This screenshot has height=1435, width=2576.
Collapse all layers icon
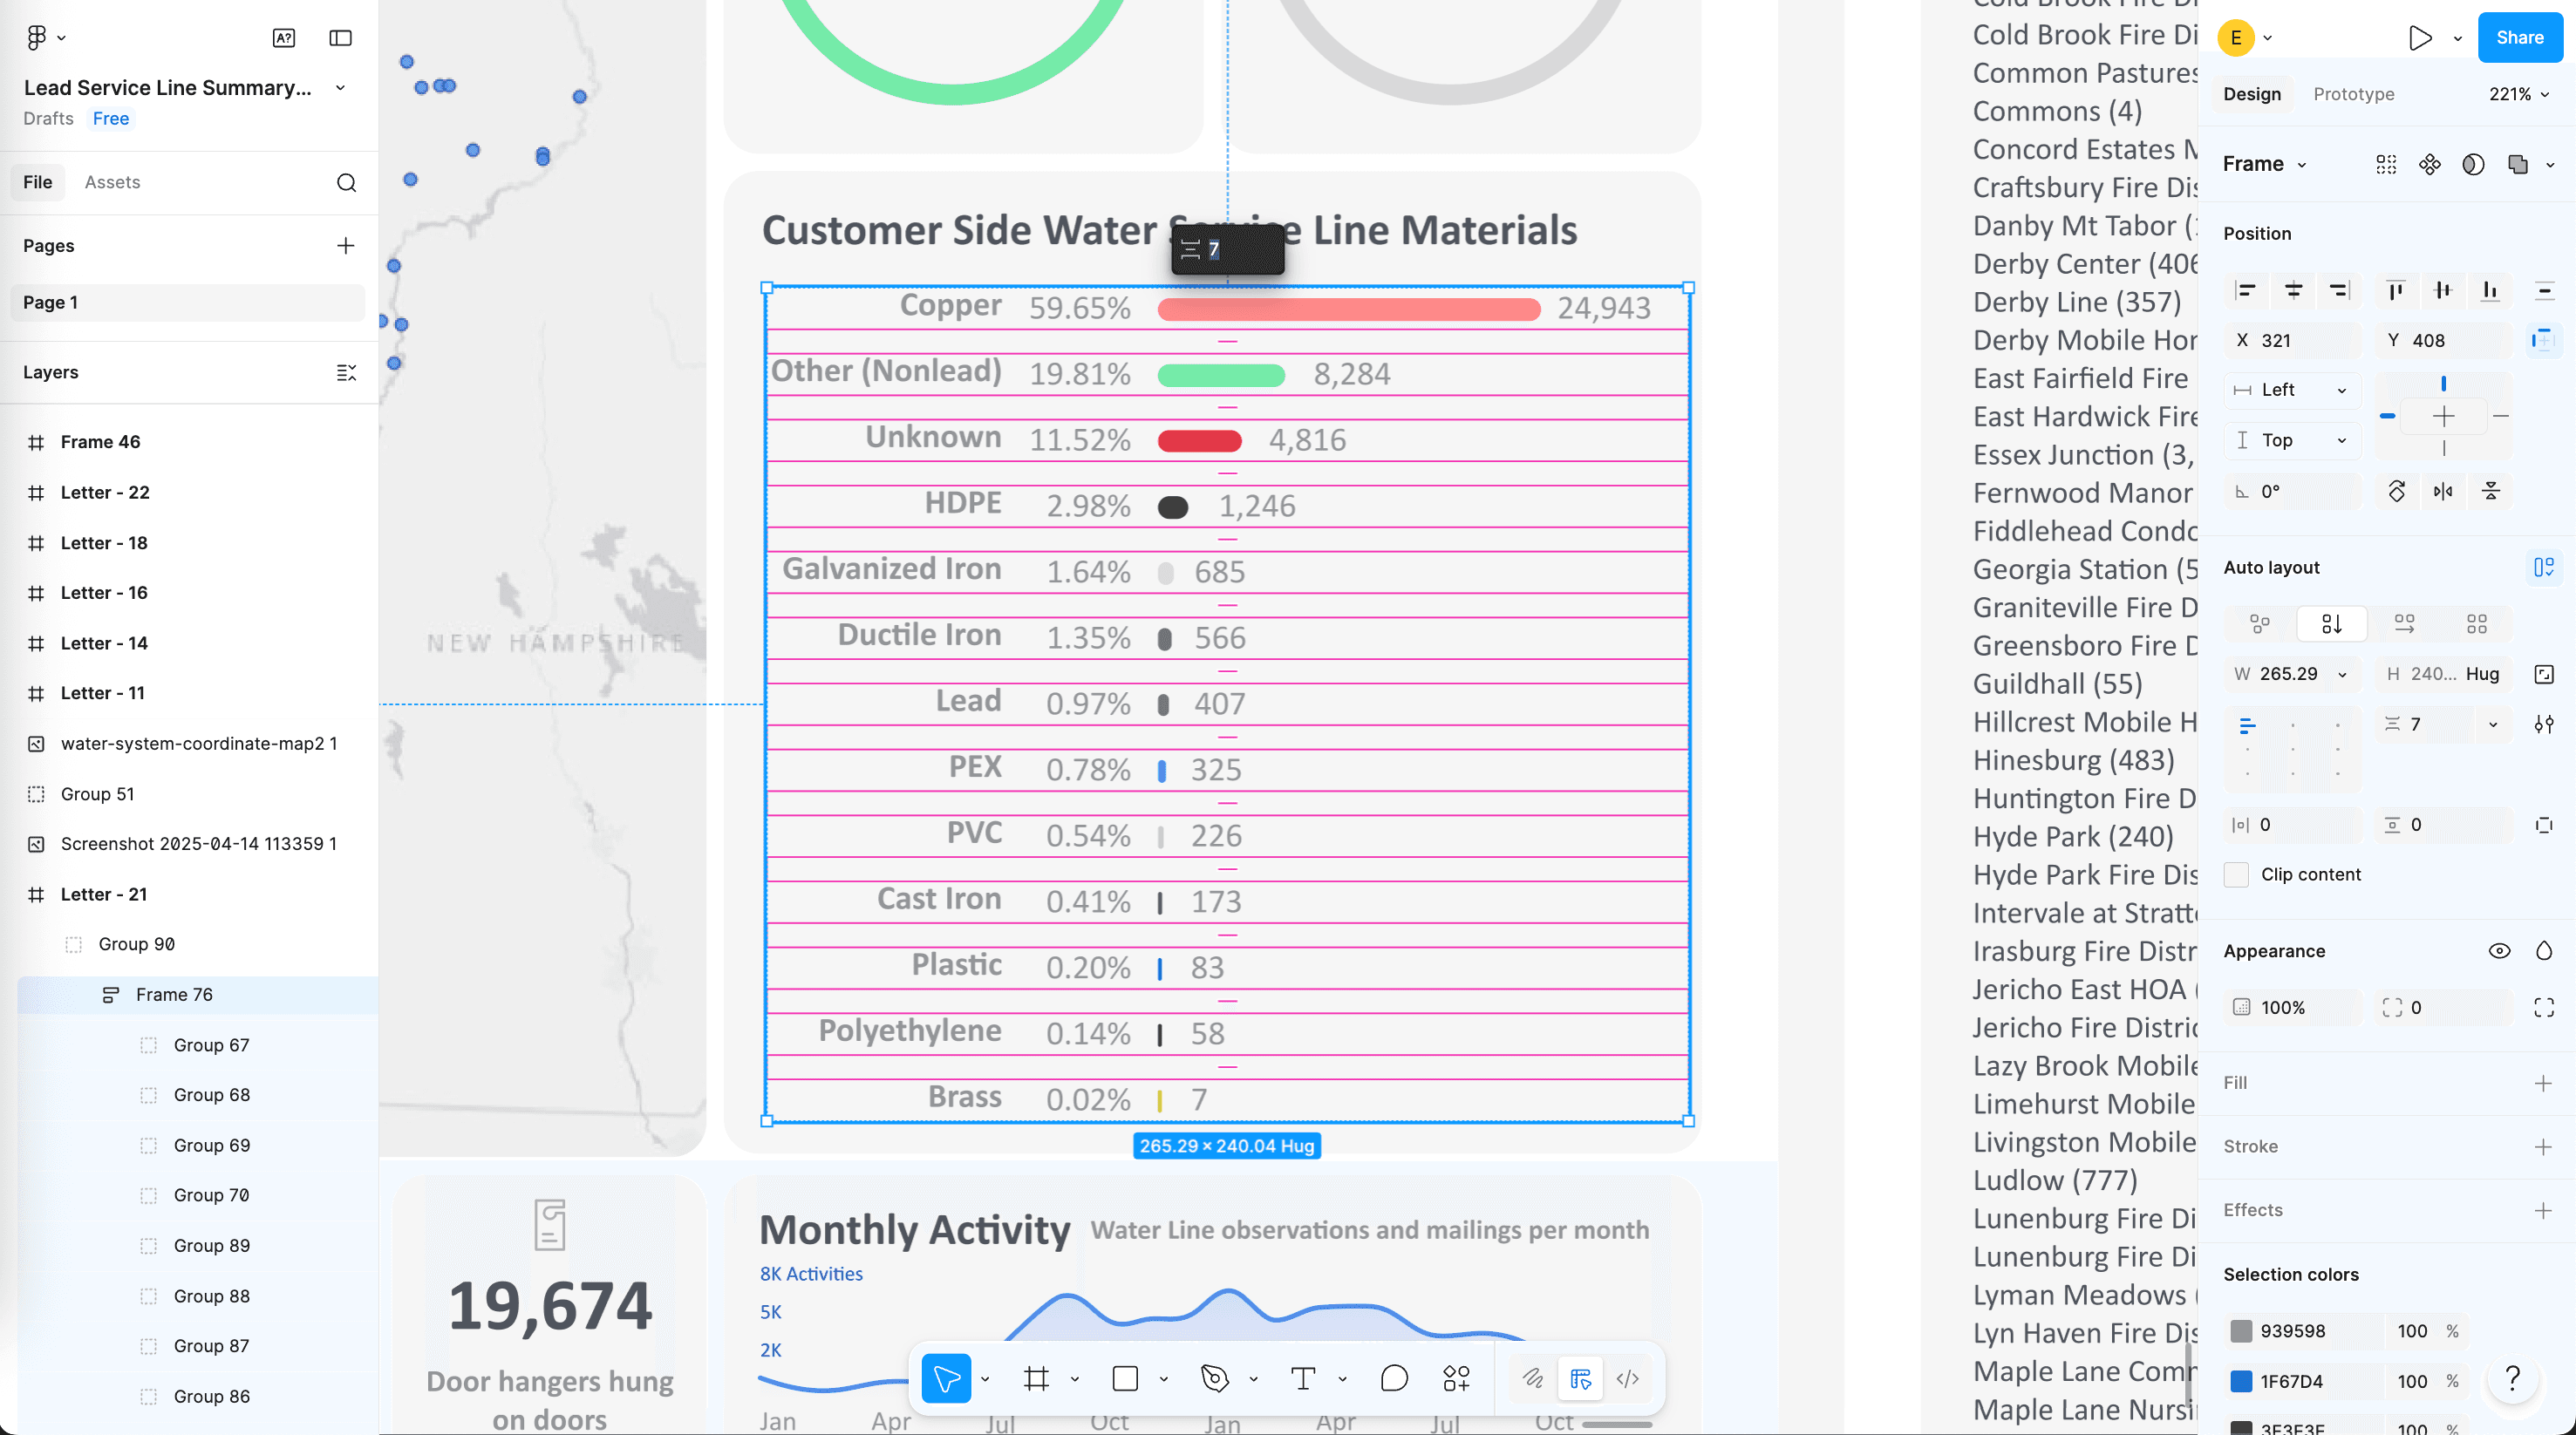(346, 372)
